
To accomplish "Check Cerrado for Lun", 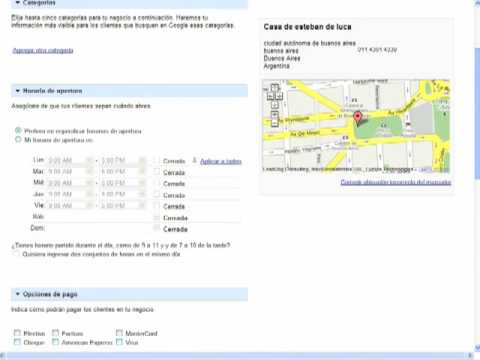I will coord(156,160).
